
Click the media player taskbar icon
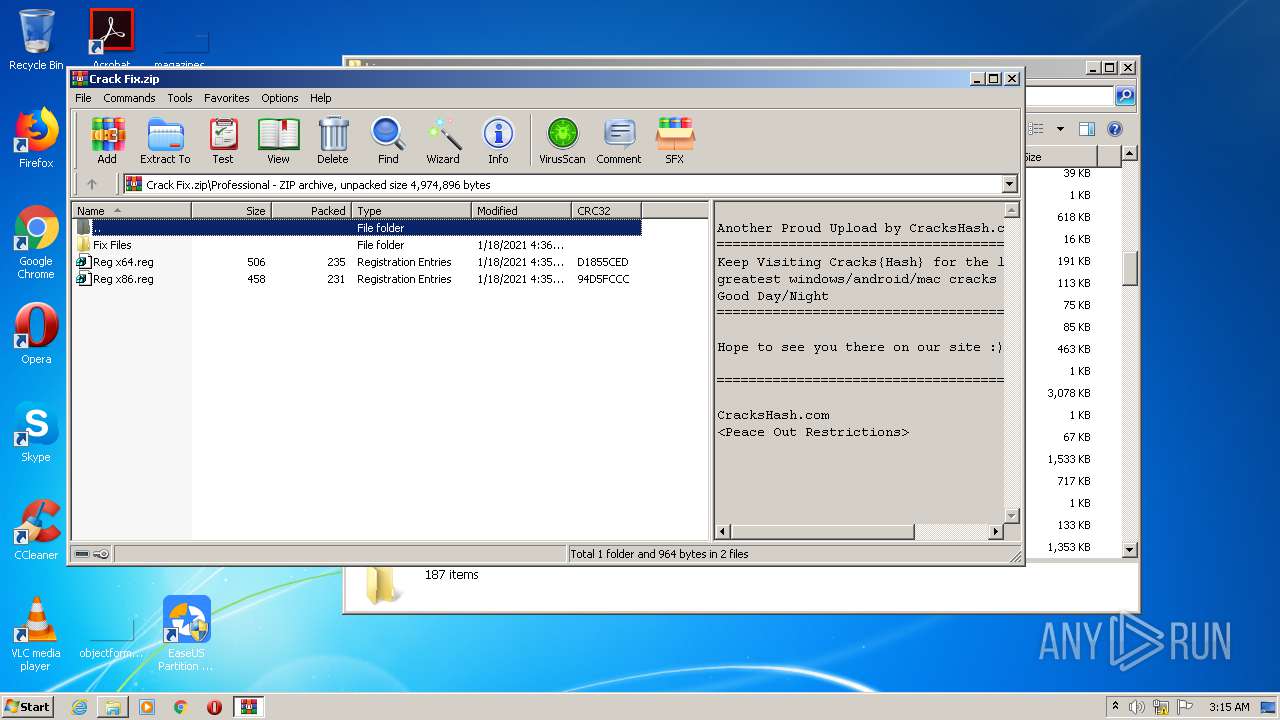pyautogui.click(x=147, y=707)
